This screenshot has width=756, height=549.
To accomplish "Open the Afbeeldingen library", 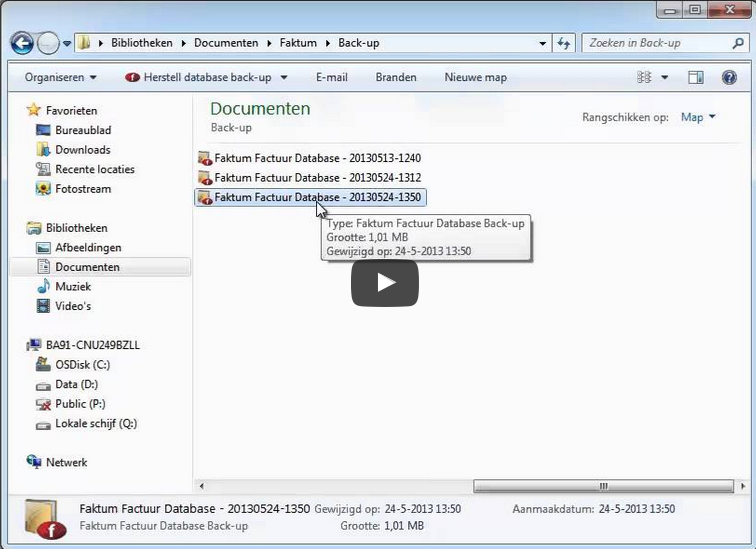I will (x=88, y=247).
